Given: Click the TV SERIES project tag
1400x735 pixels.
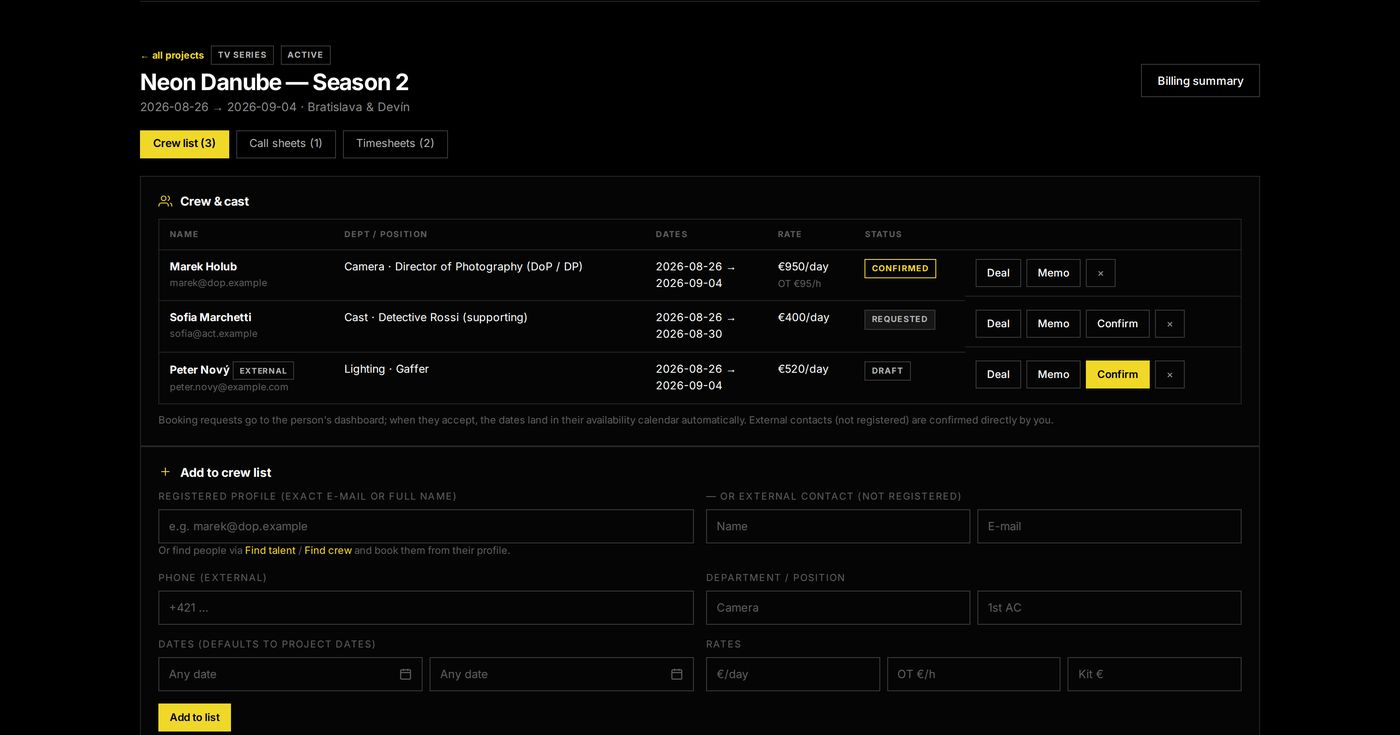Looking at the screenshot, I should coord(242,56).
